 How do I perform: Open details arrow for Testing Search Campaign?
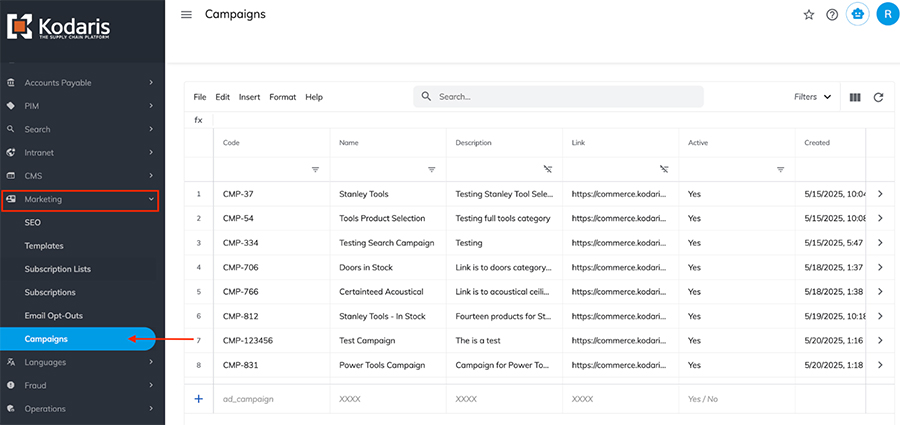click(x=880, y=243)
